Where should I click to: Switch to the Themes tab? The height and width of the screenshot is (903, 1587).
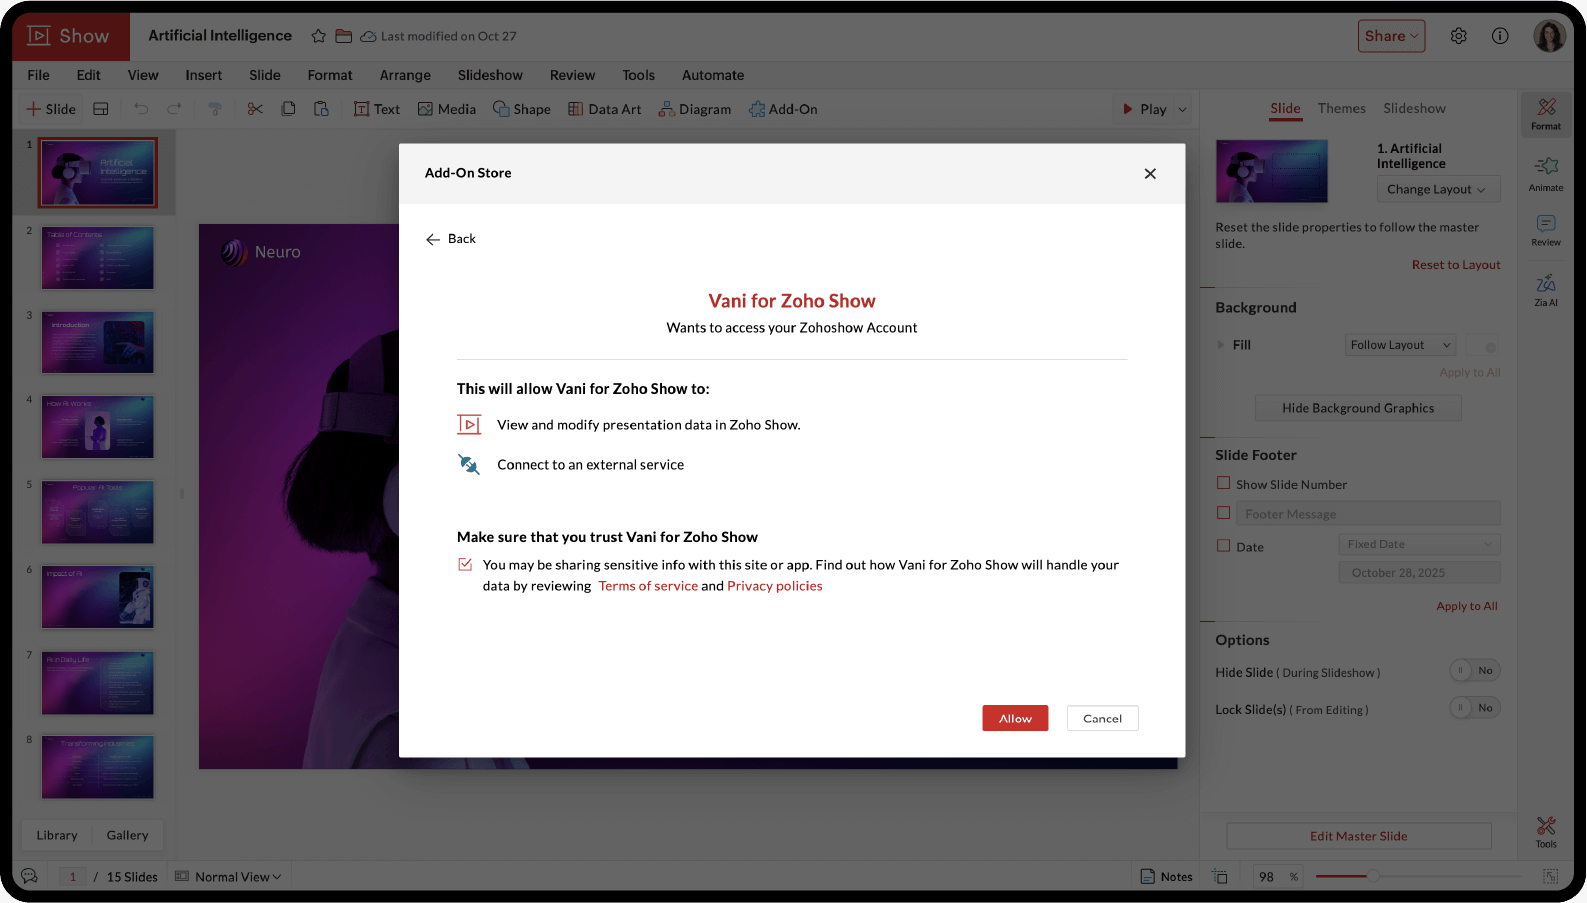[x=1341, y=108]
